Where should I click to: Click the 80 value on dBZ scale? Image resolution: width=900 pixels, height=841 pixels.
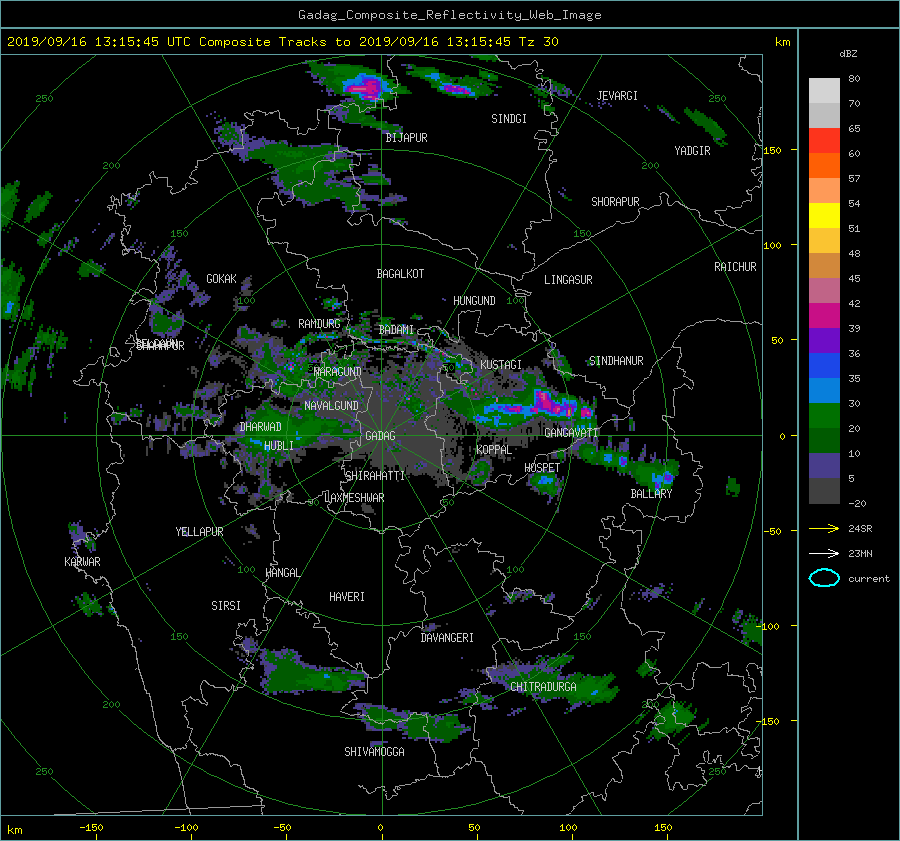click(854, 79)
